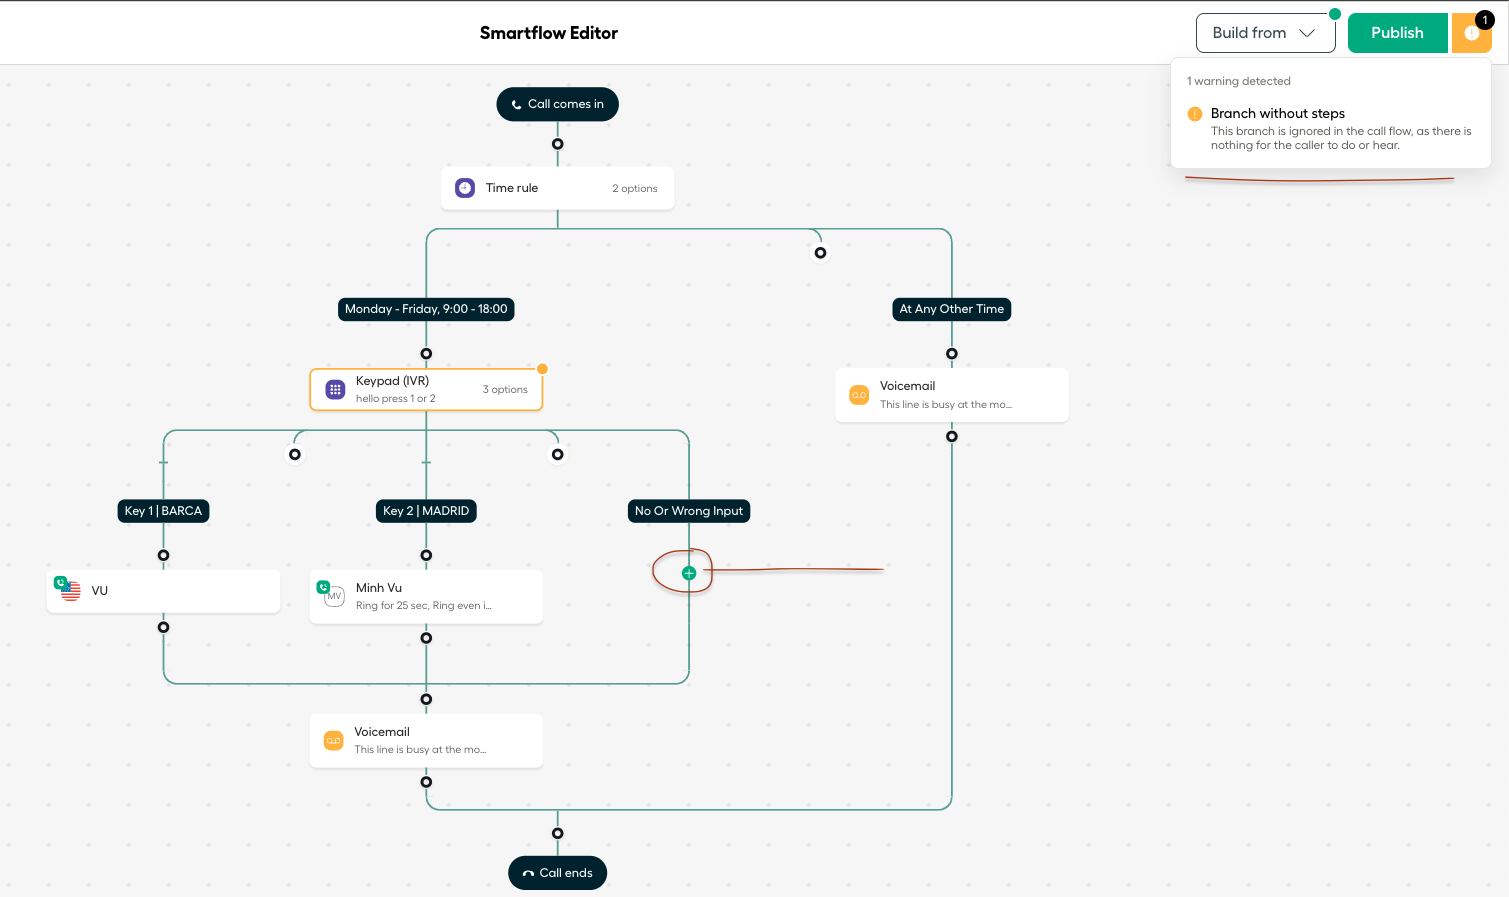
Task: Click the orange icon beside Branch without steps
Action: click(x=1194, y=114)
